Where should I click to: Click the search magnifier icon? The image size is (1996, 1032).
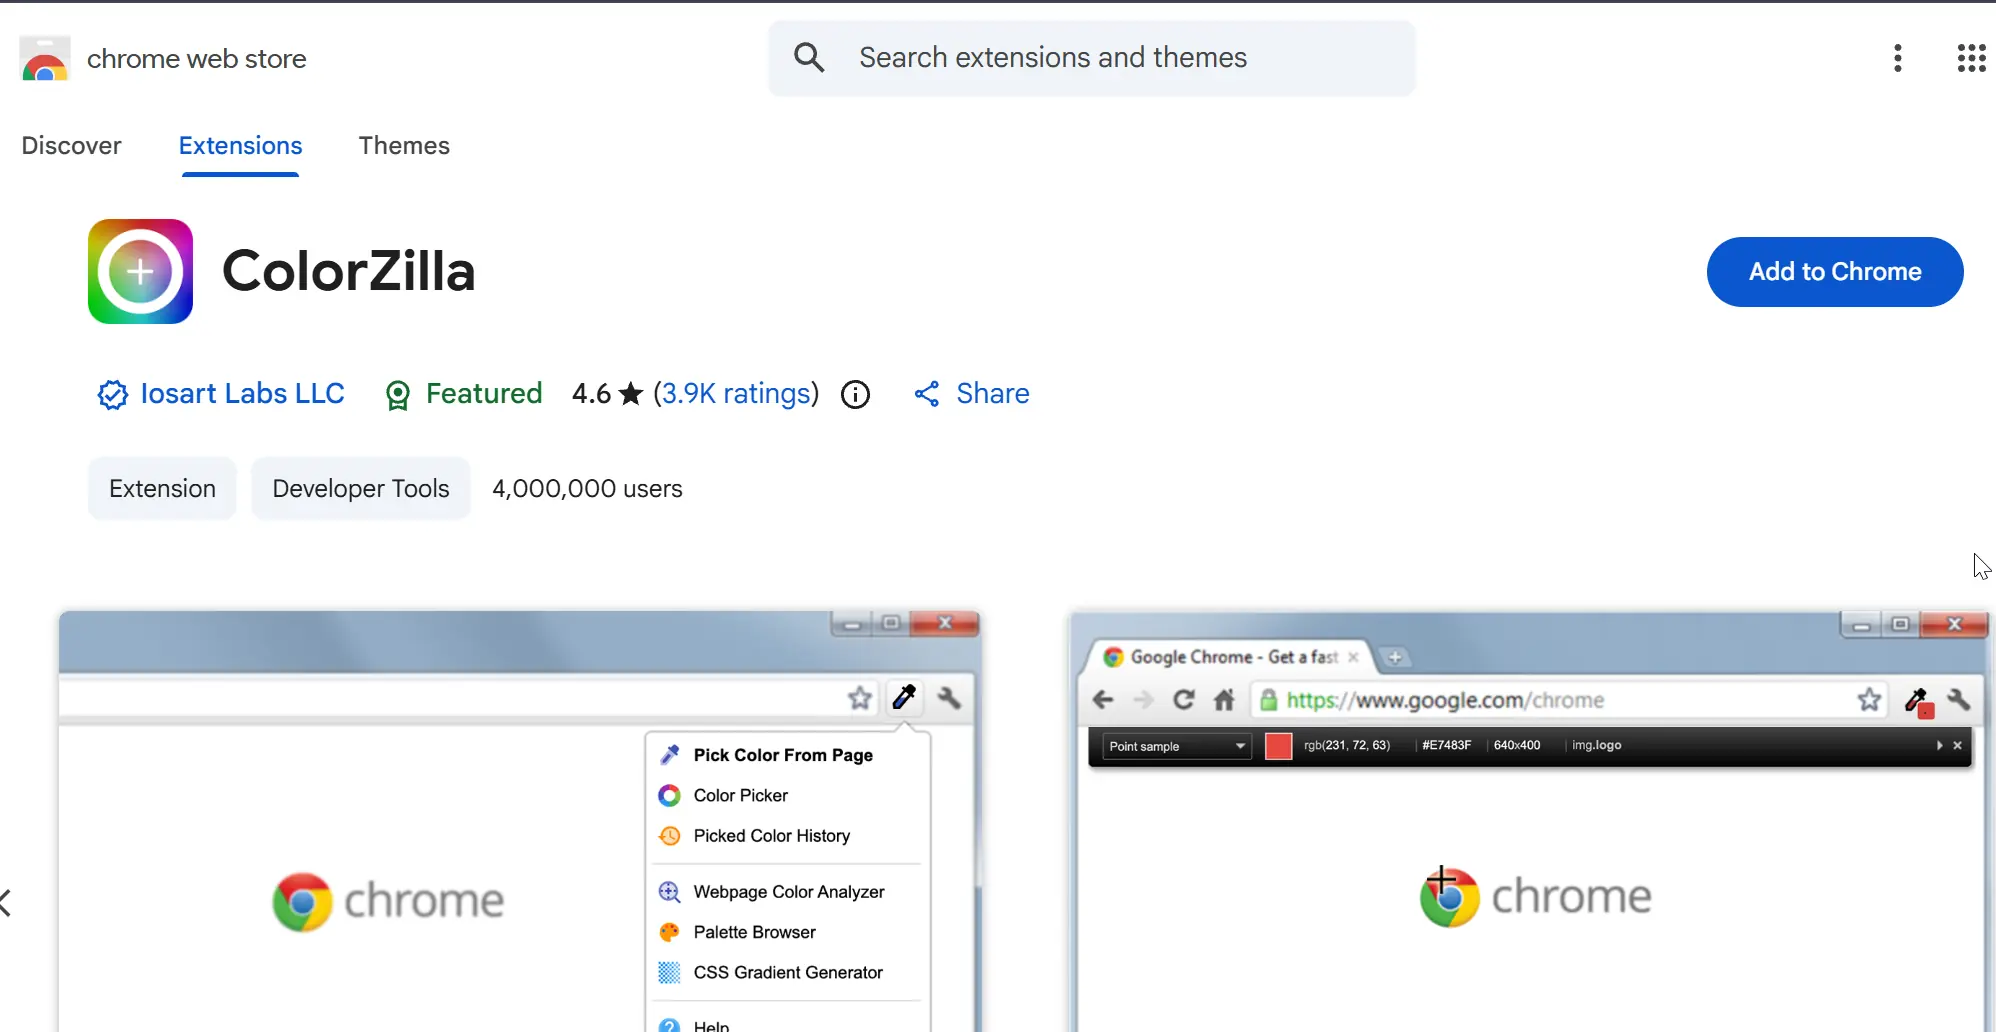point(809,58)
